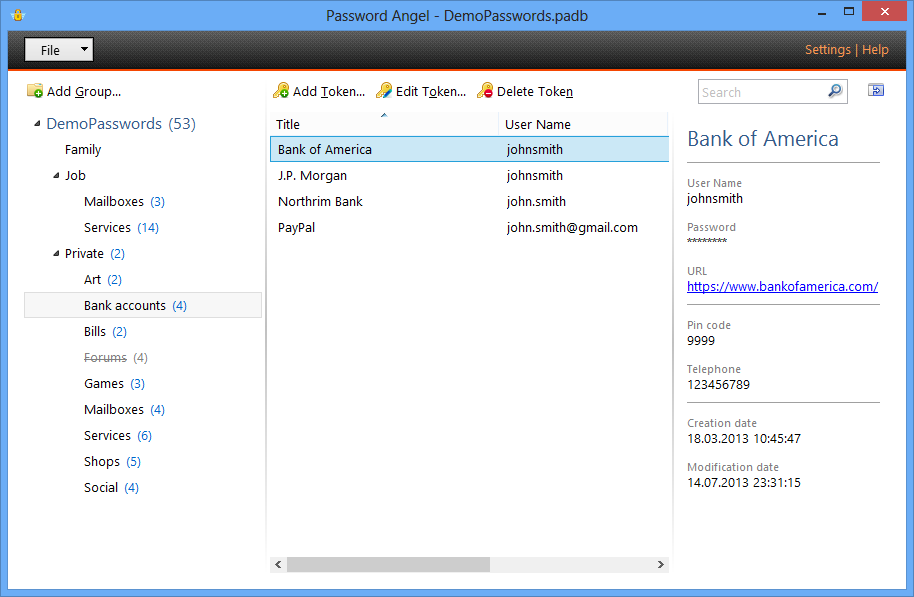This screenshot has height=597, width=914.
Task: Select the Family group
Action: point(83,150)
